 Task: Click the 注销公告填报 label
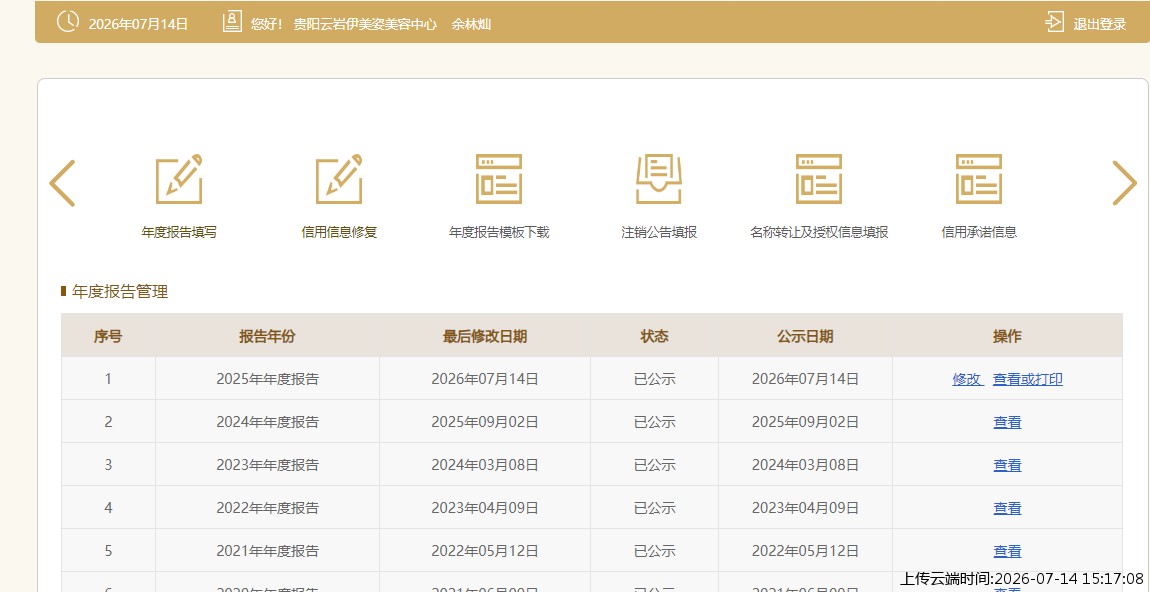click(659, 233)
